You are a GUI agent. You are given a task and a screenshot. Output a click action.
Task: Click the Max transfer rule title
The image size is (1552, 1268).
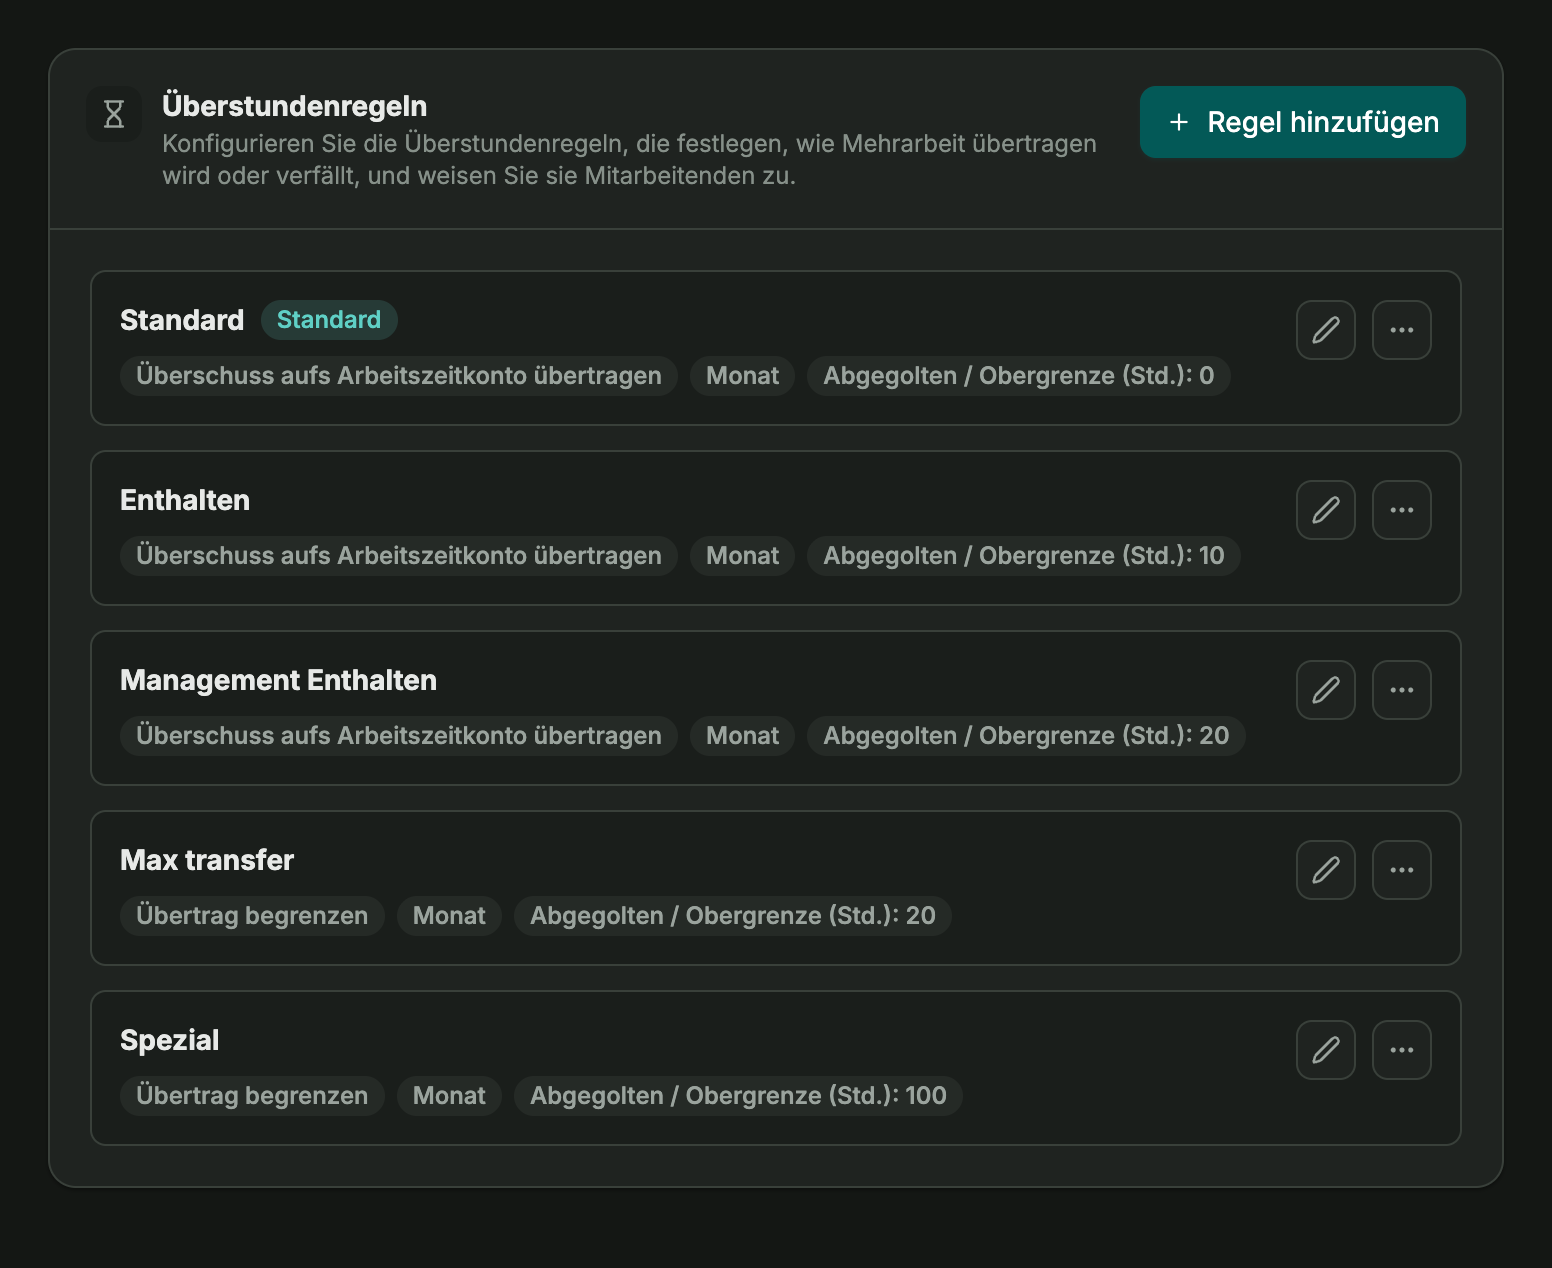click(207, 860)
